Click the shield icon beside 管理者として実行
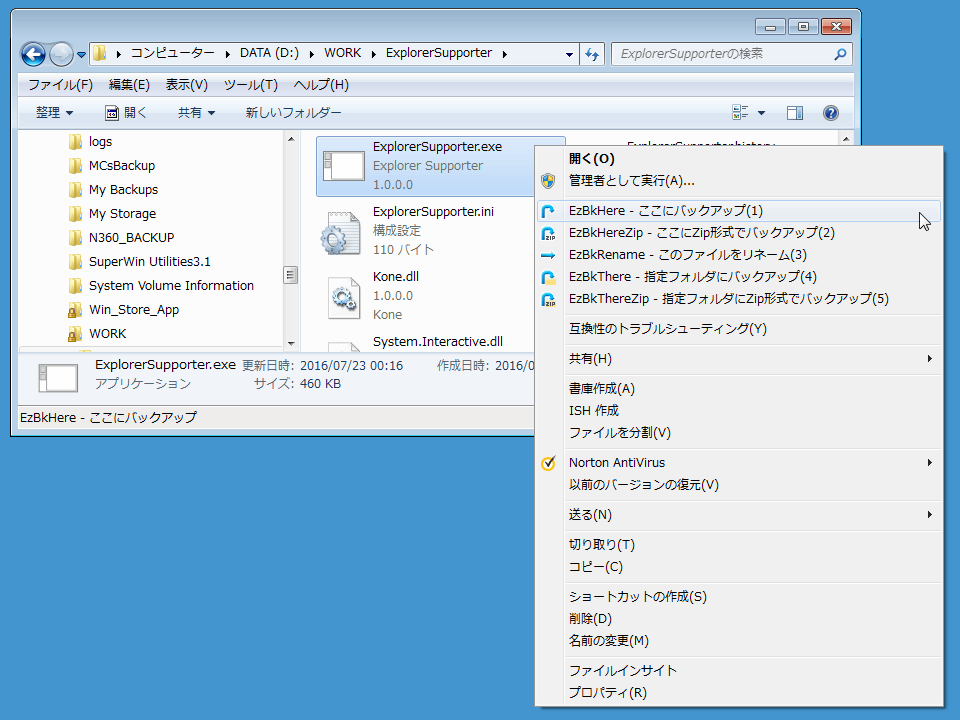The width and height of the screenshot is (960, 720). coord(548,181)
